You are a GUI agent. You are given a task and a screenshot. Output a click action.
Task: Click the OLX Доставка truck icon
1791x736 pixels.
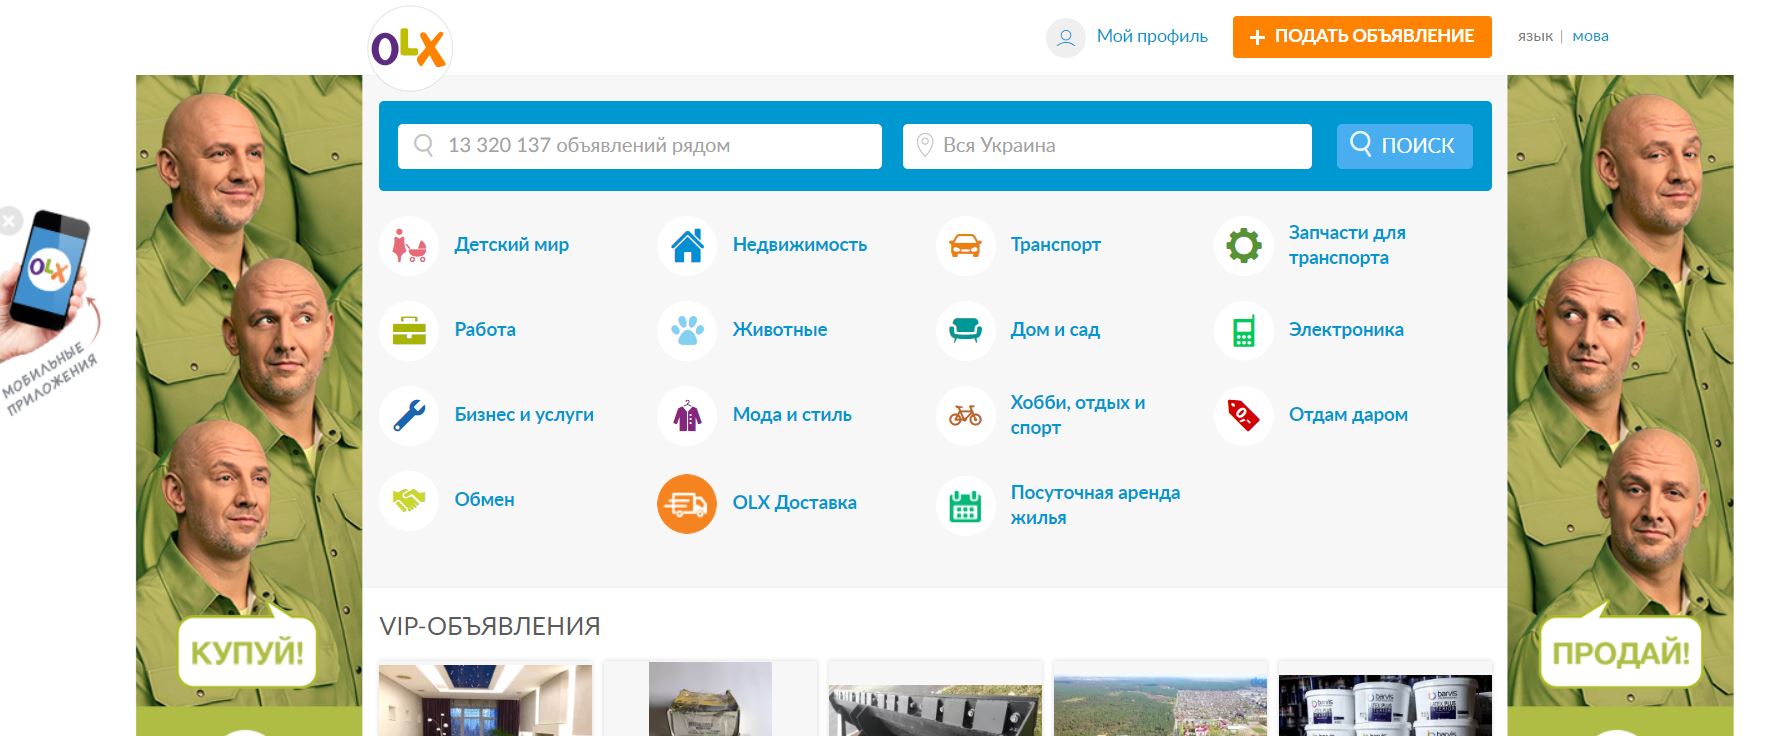point(687,503)
